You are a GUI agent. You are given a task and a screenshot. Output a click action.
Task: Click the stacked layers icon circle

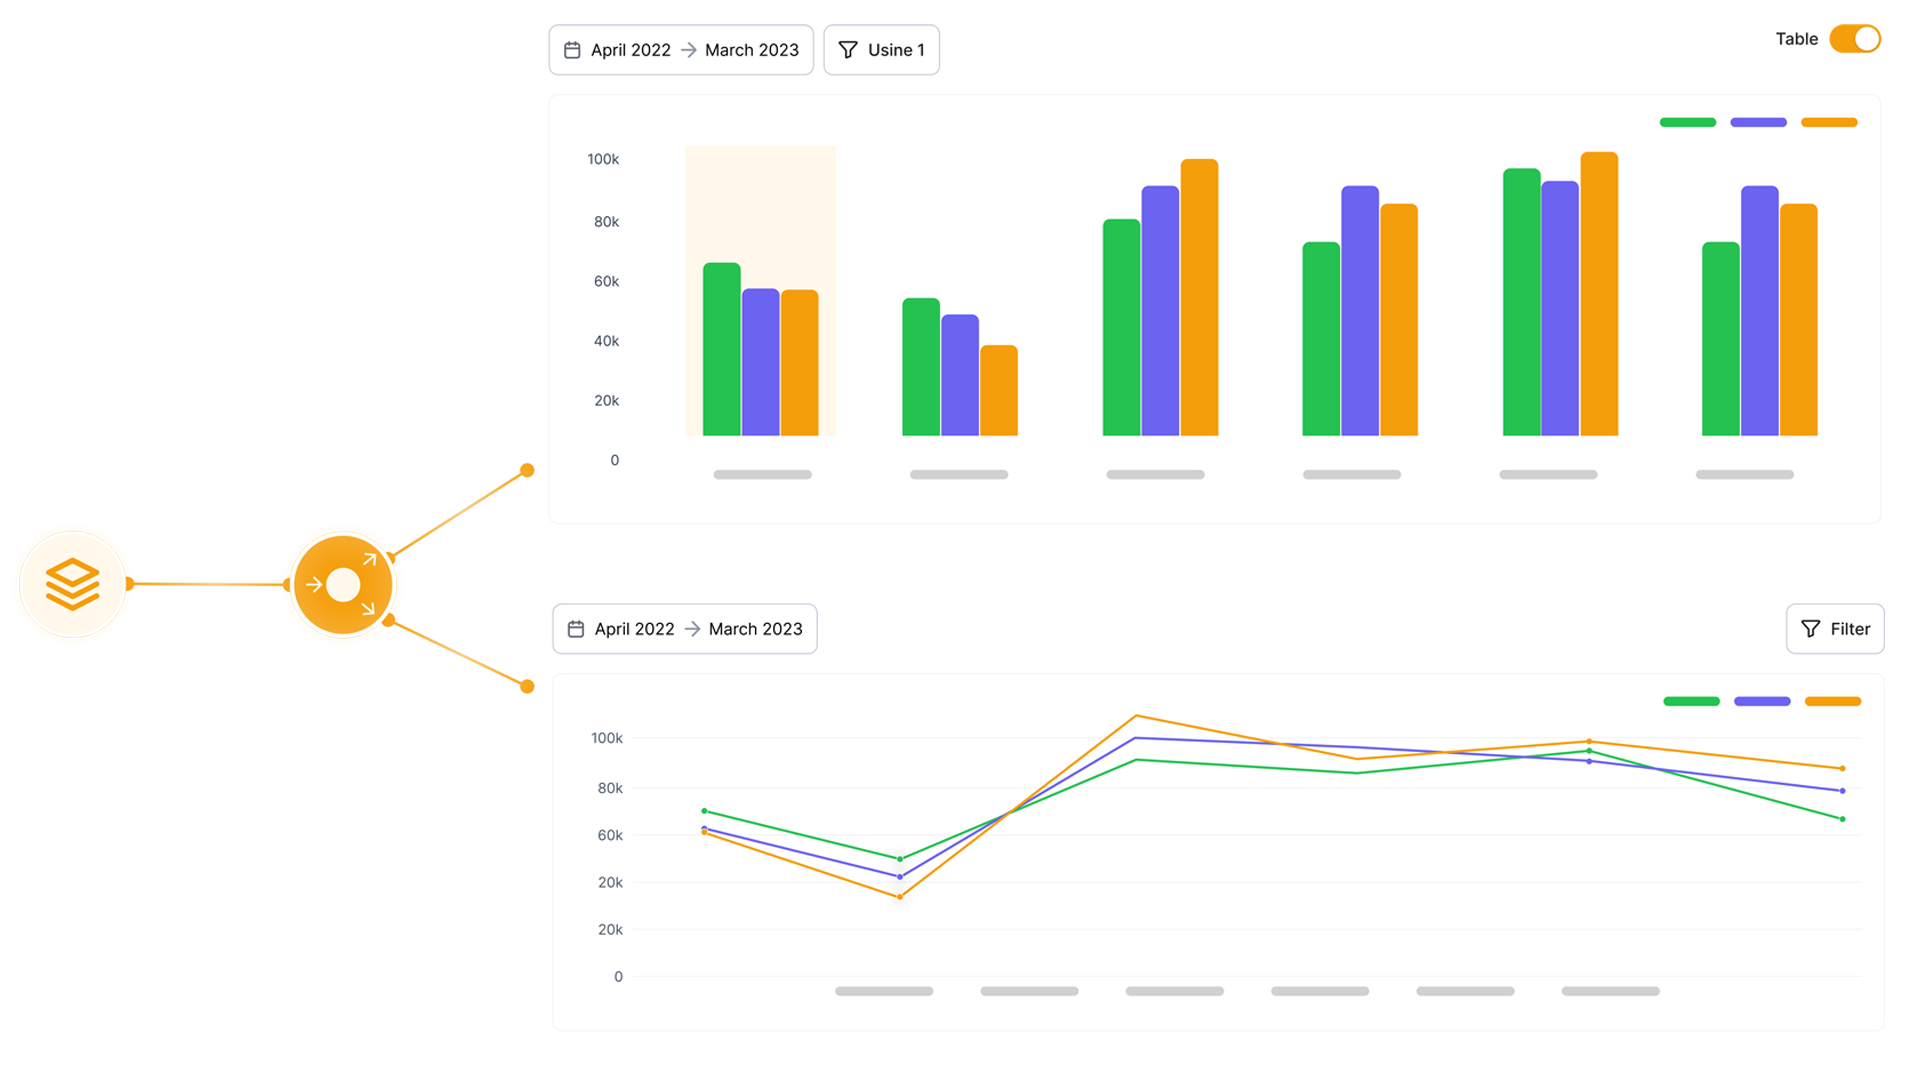pos(73,584)
